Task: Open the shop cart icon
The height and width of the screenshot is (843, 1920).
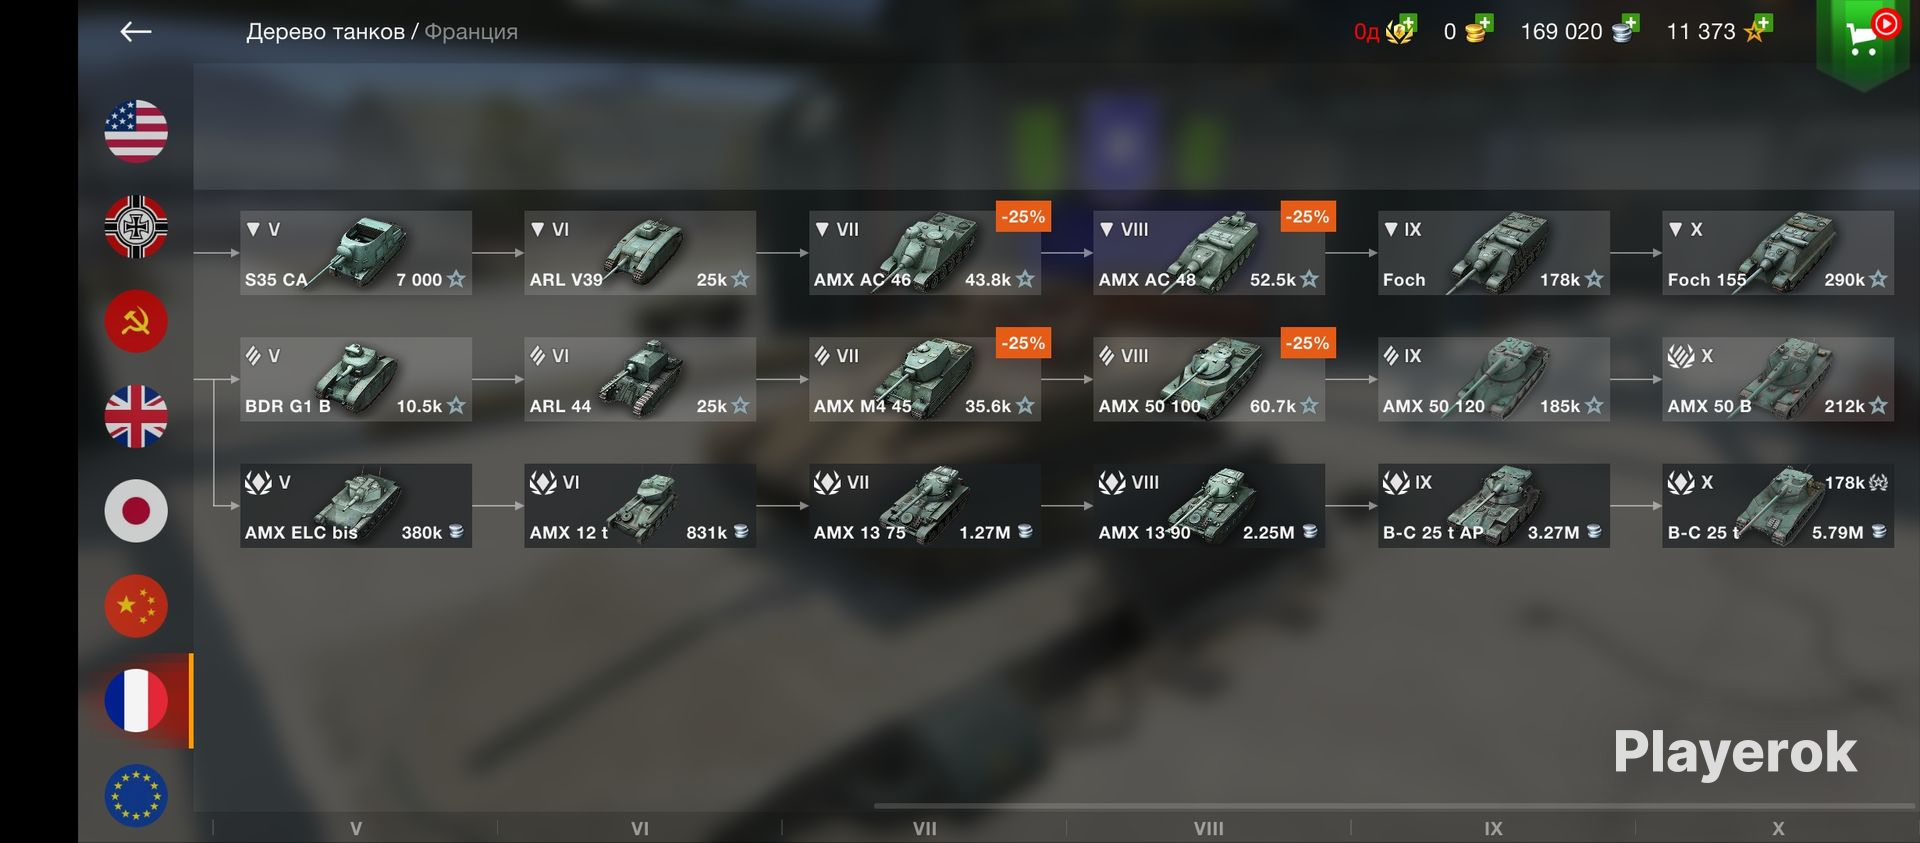Action: coord(1862,38)
